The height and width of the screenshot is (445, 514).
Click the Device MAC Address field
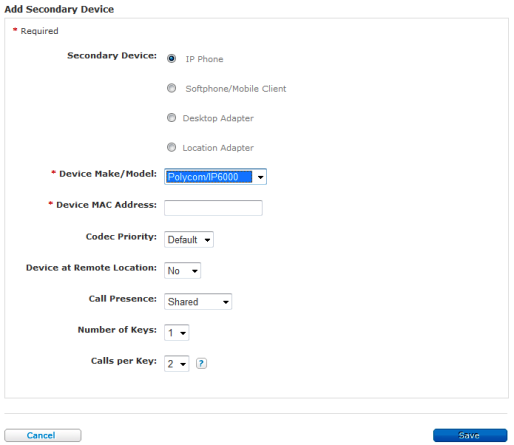click(x=213, y=208)
